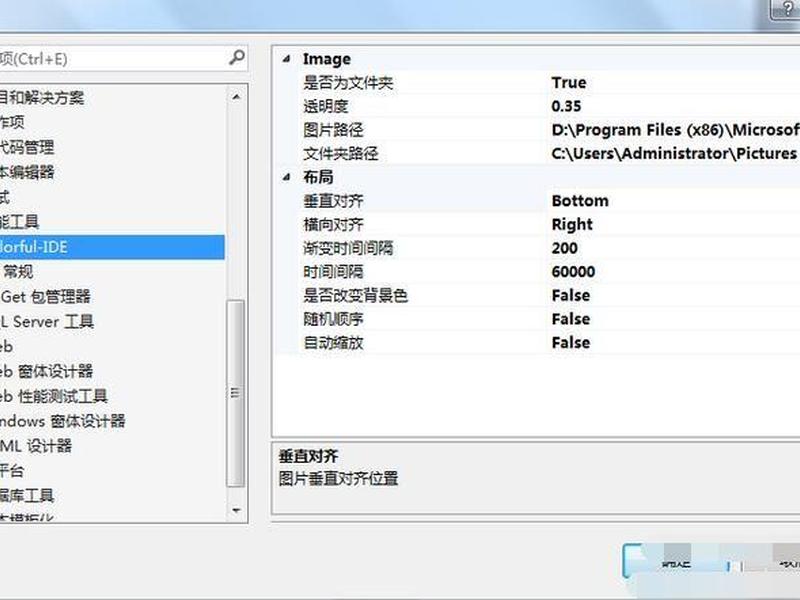Edit the 60000 time interval value
The height and width of the screenshot is (600, 800).
tap(573, 272)
